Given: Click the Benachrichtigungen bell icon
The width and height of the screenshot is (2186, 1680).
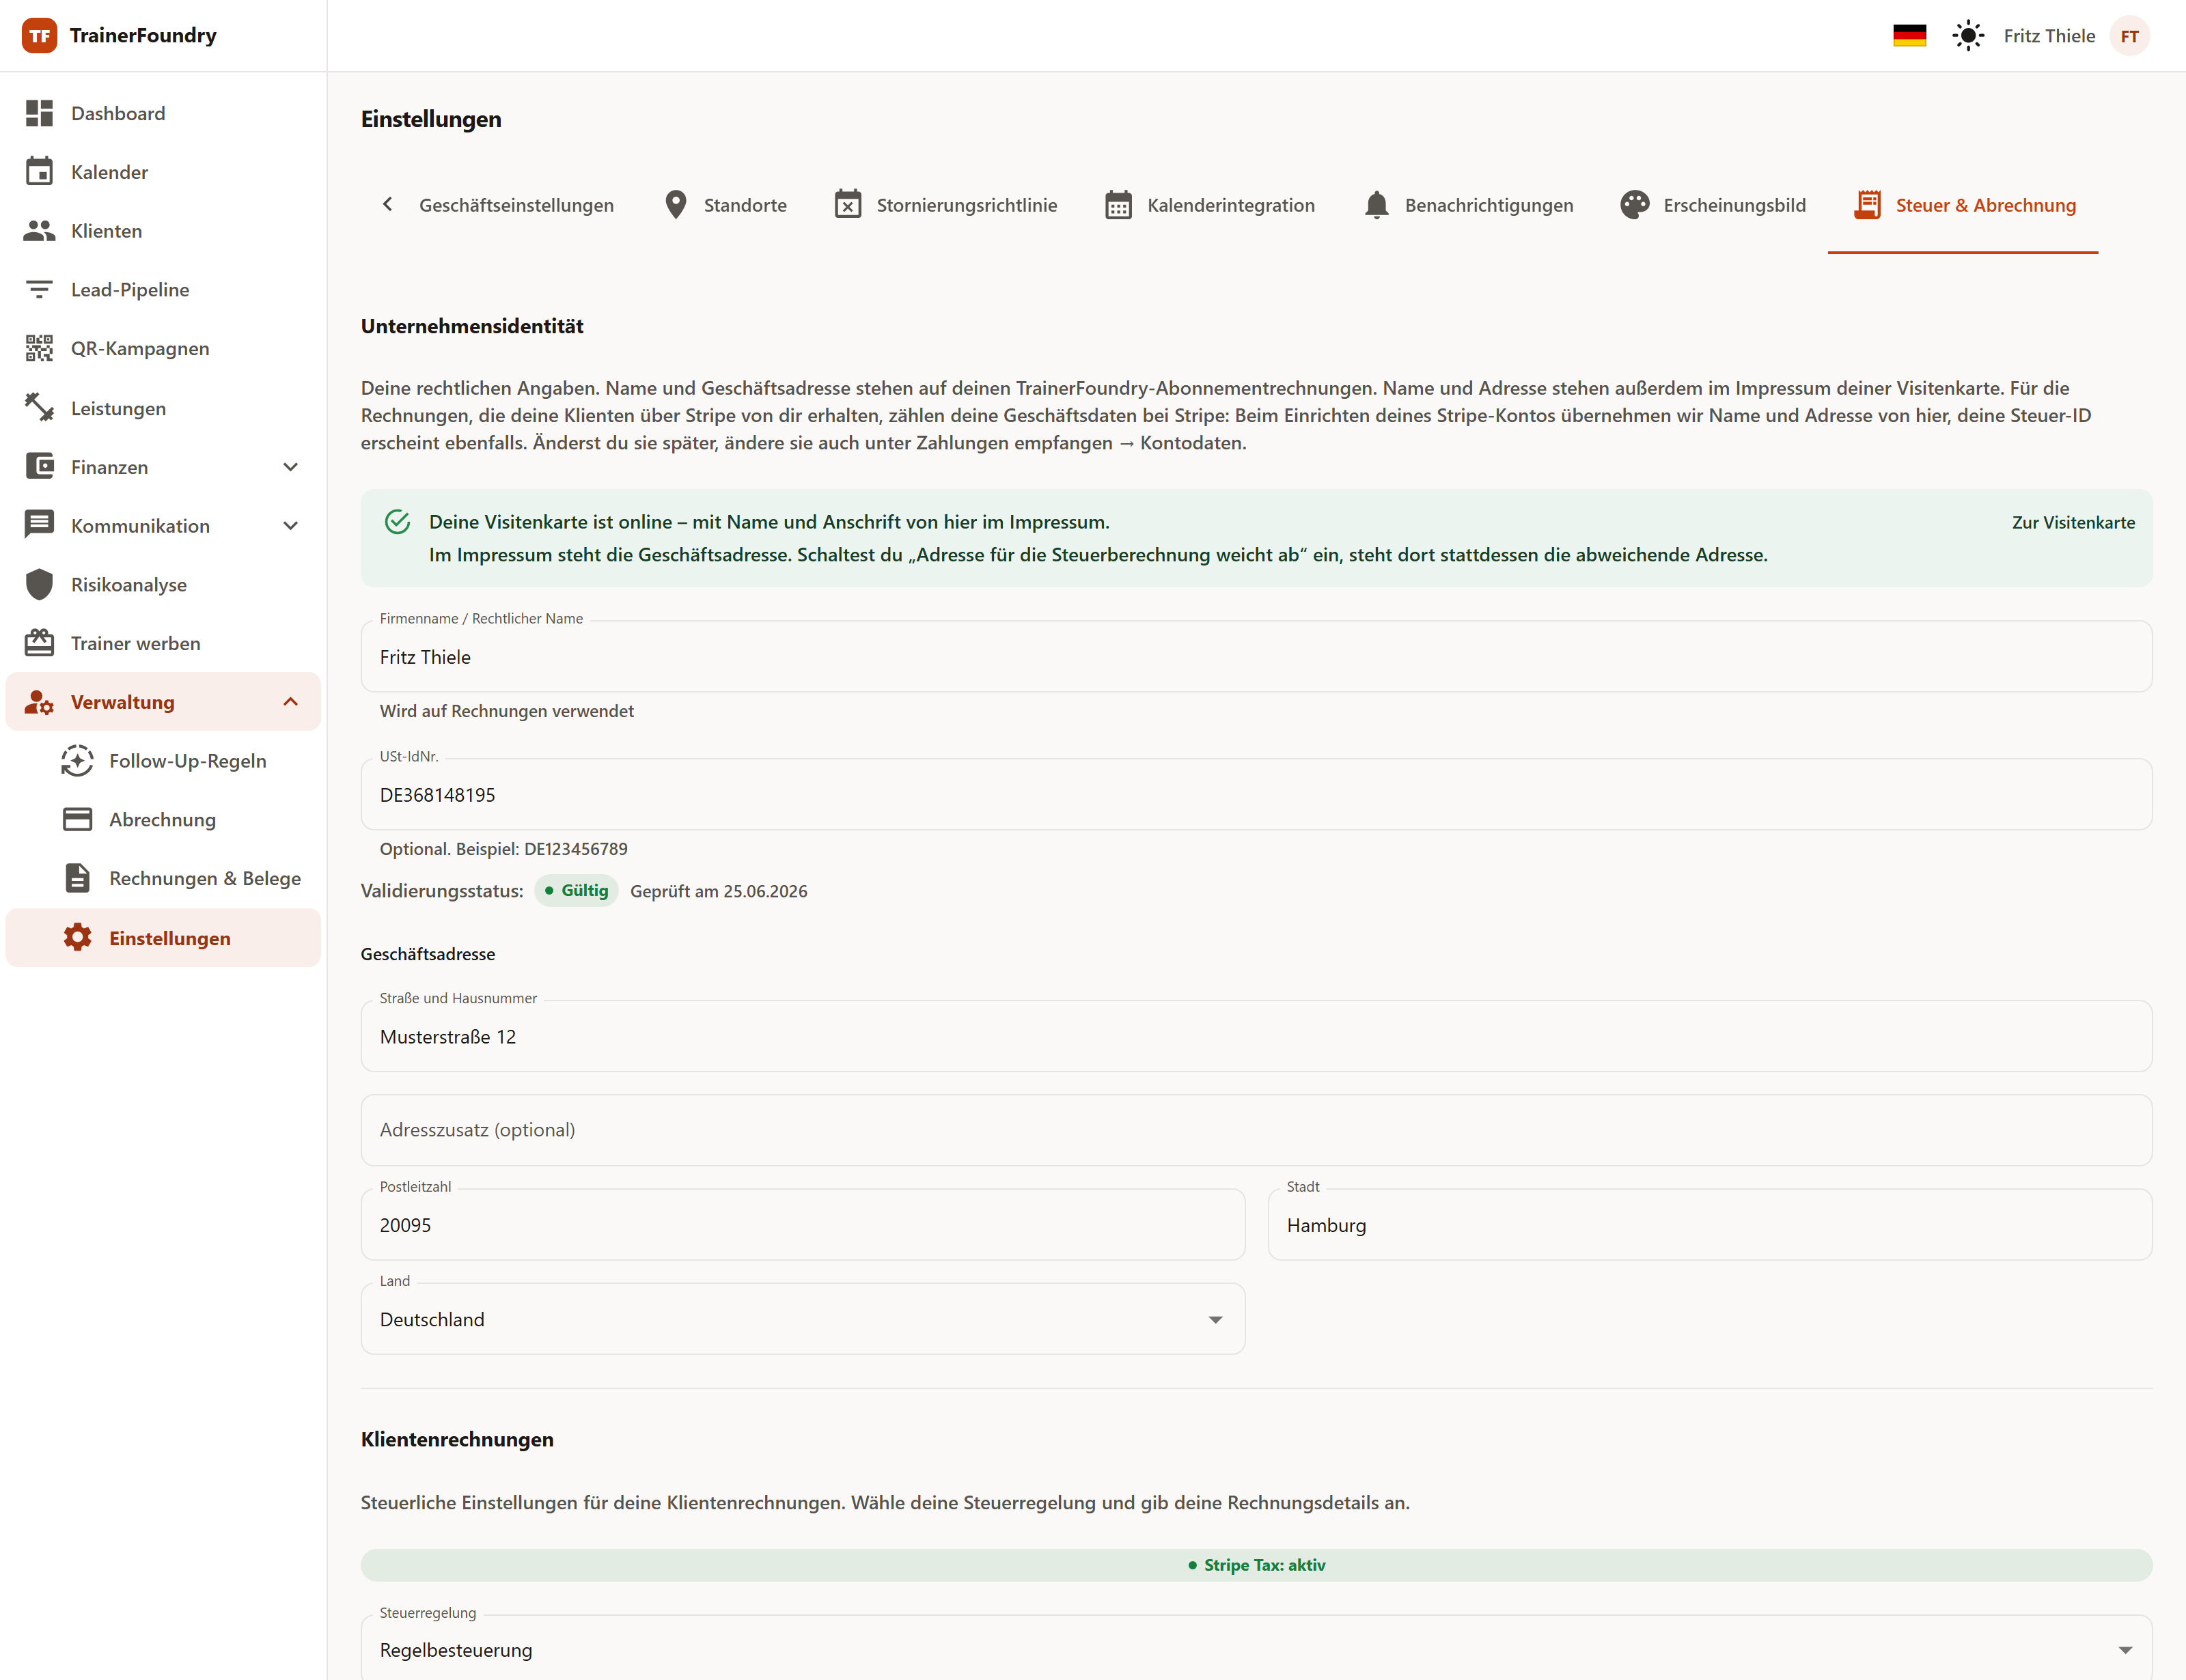Looking at the screenshot, I should (1376, 205).
